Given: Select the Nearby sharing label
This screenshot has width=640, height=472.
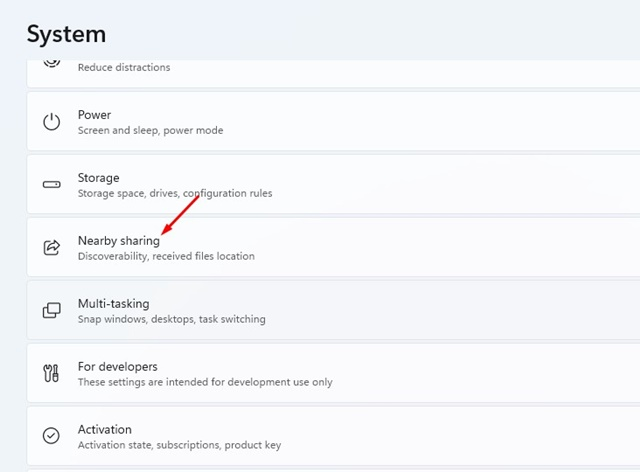Looking at the screenshot, I should tap(118, 241).
